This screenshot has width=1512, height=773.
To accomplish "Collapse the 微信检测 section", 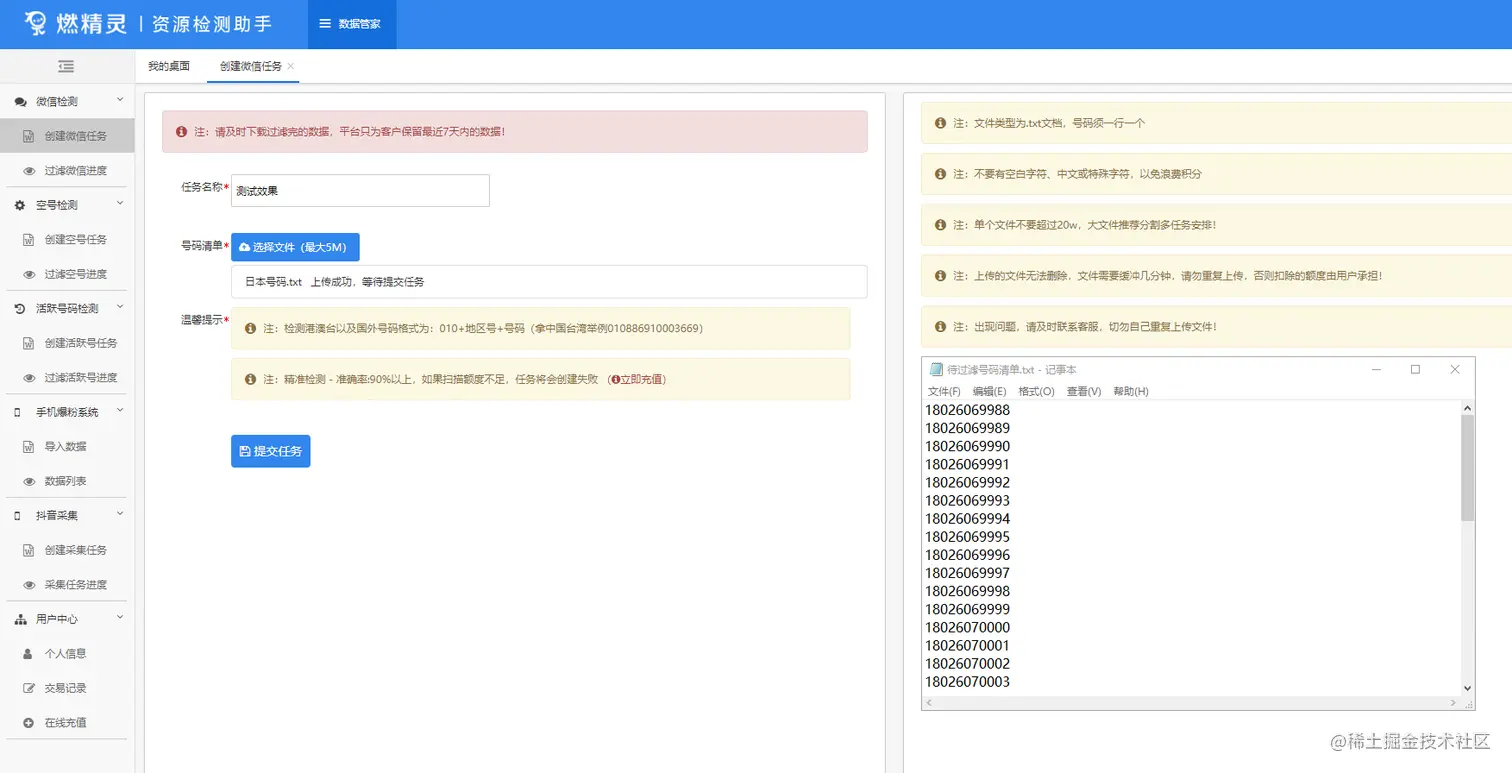I will coord(119,101).
